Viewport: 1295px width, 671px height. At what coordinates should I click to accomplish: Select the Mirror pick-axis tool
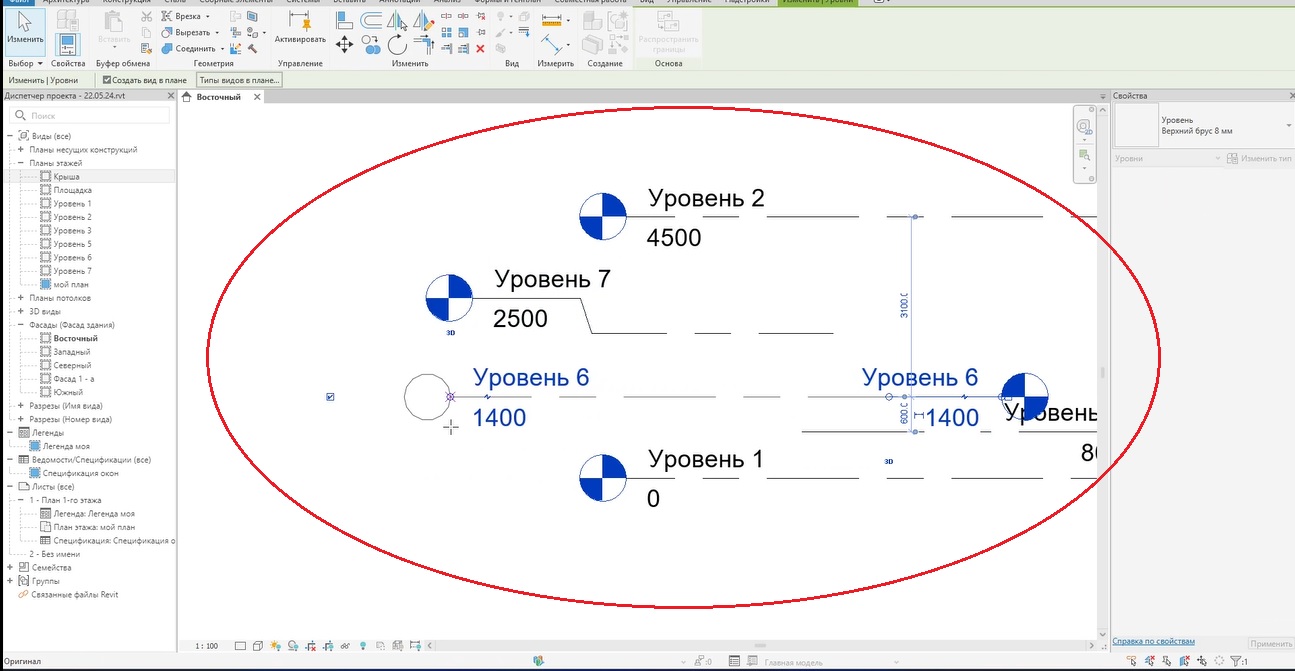[397, 21]
